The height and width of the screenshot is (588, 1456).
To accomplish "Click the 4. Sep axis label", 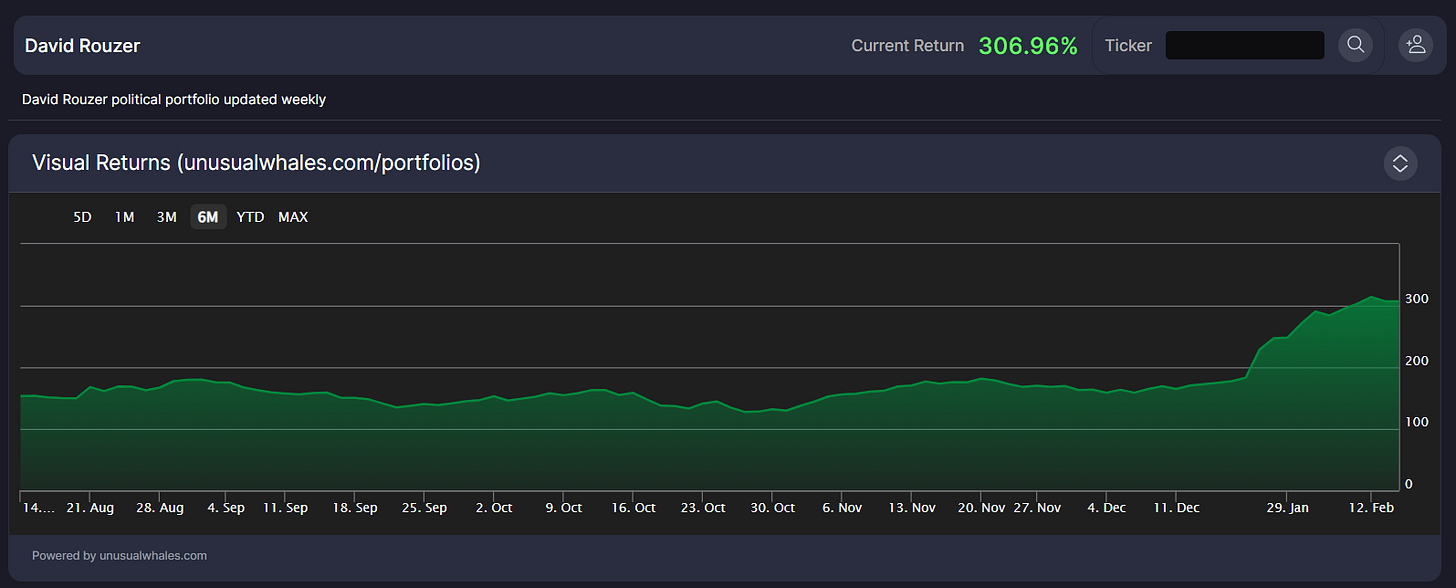I will 227,508.
